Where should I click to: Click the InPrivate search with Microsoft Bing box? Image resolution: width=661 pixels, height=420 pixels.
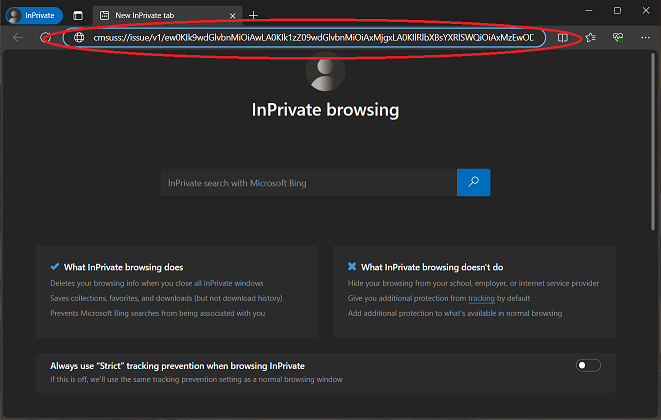309,183
